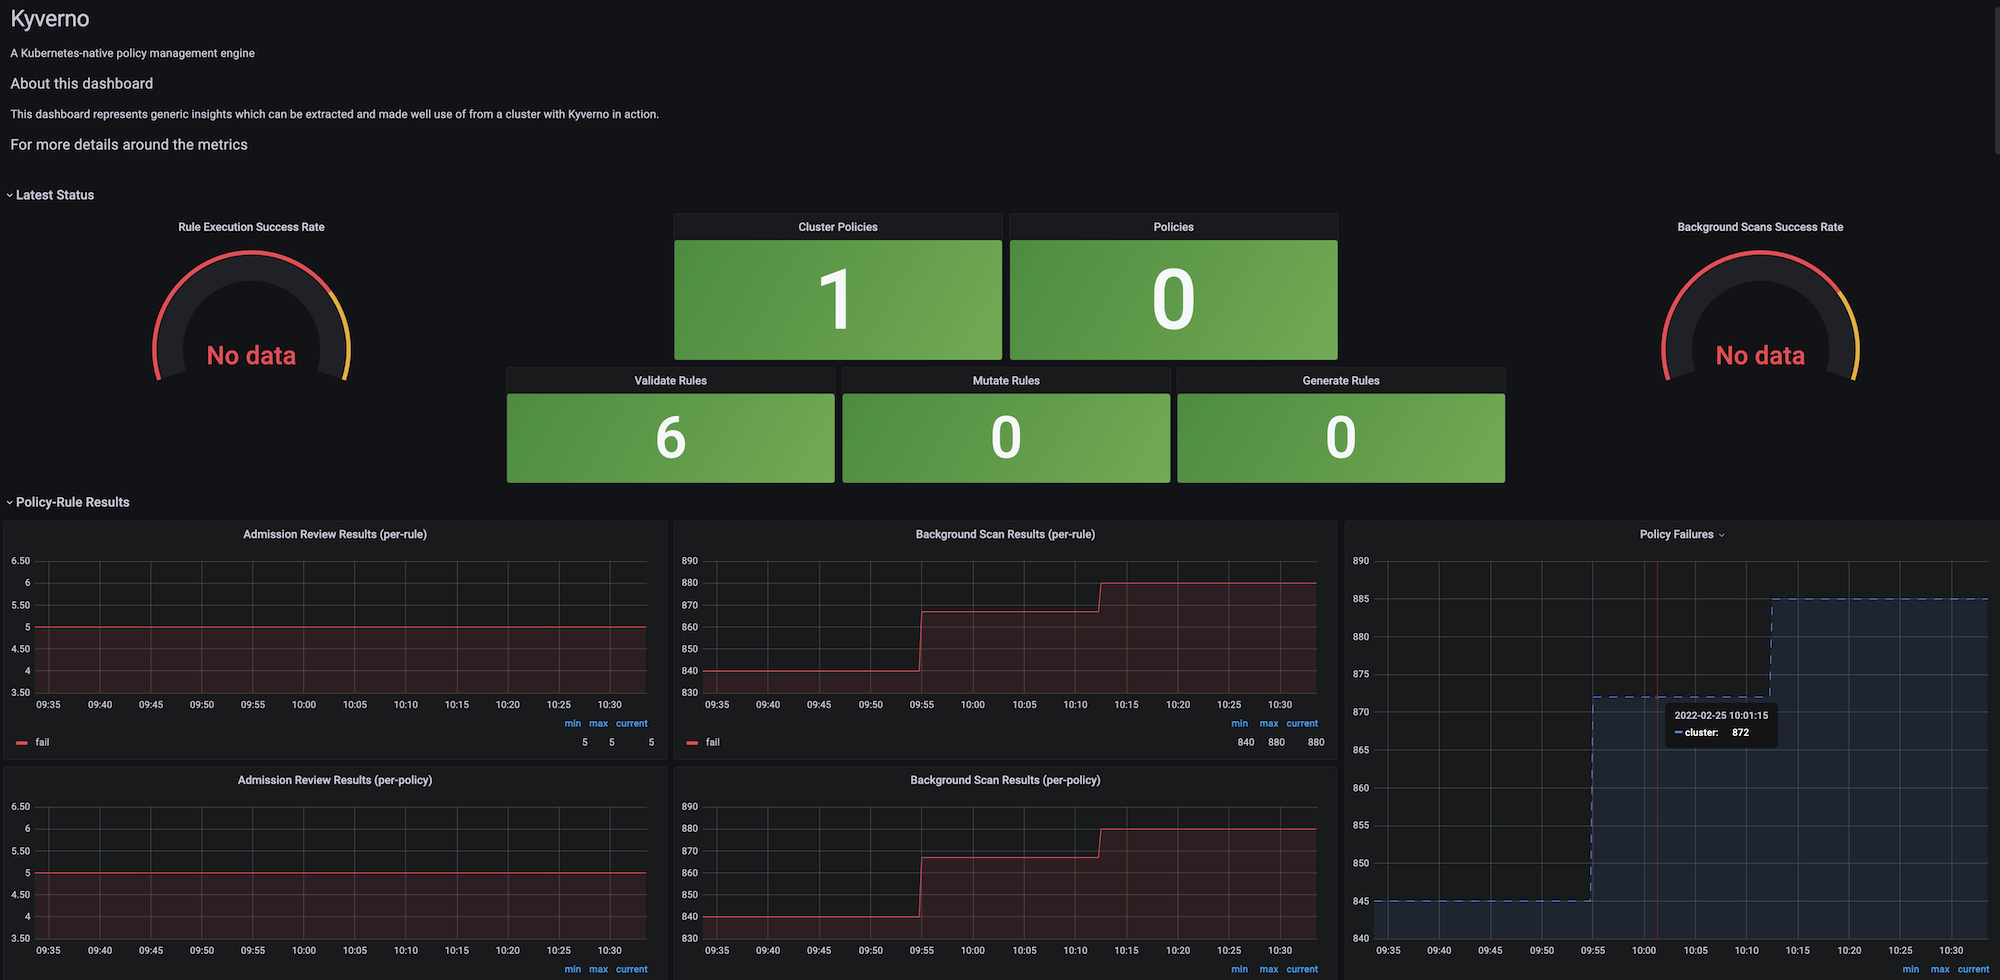Viewport: 2000px width, 980px height.
Task: Open the Admission Review Results (per-policy) title menu
Action: 335,781
